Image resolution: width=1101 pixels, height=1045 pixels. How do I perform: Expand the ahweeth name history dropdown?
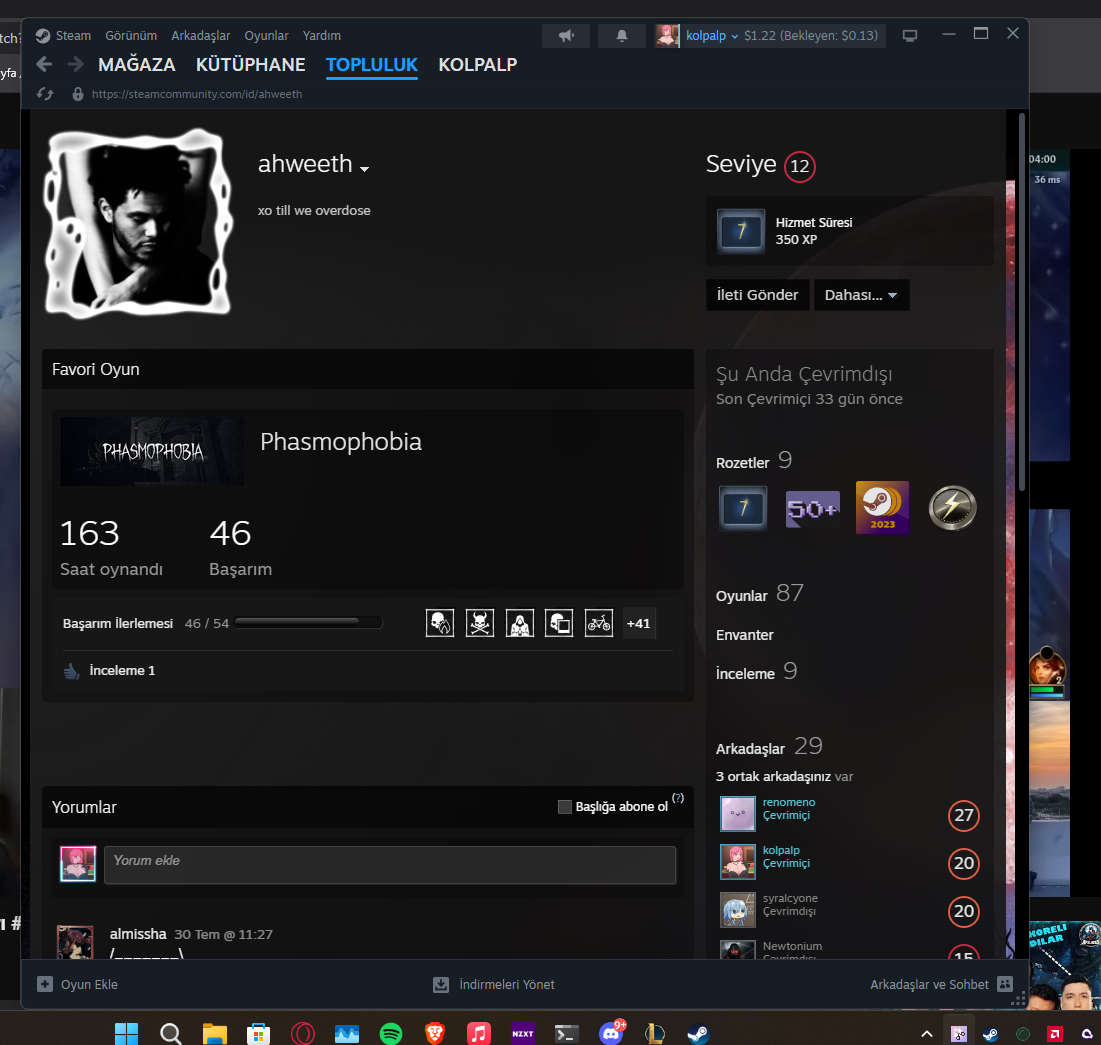[364, 169]
